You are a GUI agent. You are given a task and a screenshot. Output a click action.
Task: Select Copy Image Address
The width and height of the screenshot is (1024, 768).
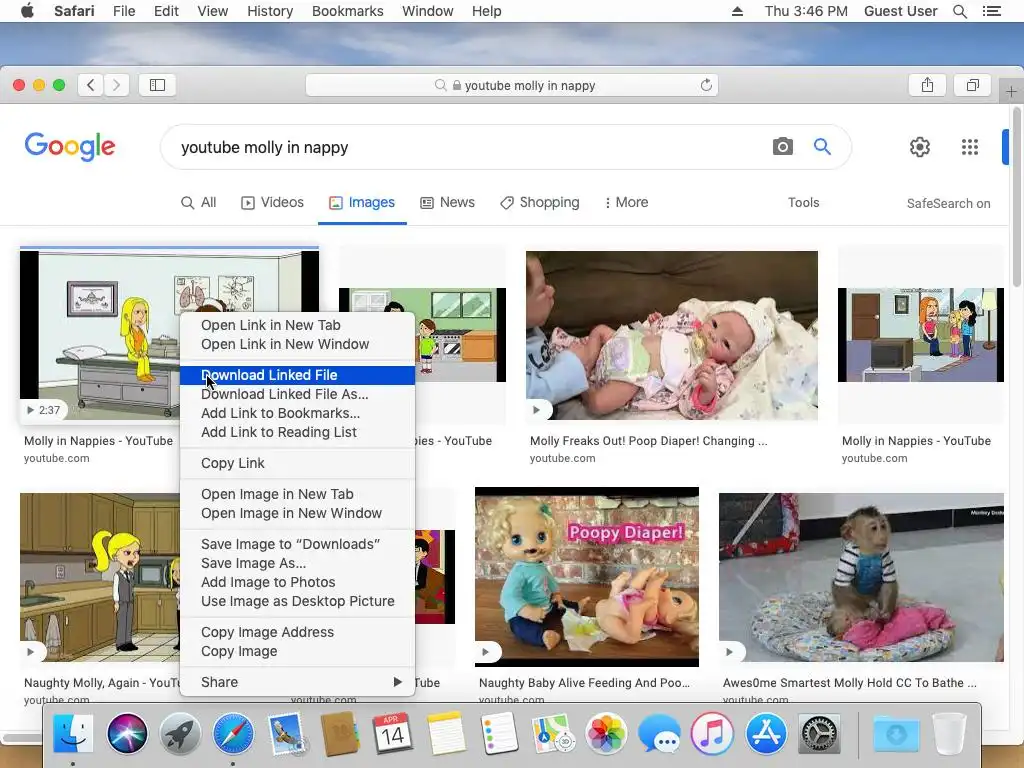(x=297, y=632)
